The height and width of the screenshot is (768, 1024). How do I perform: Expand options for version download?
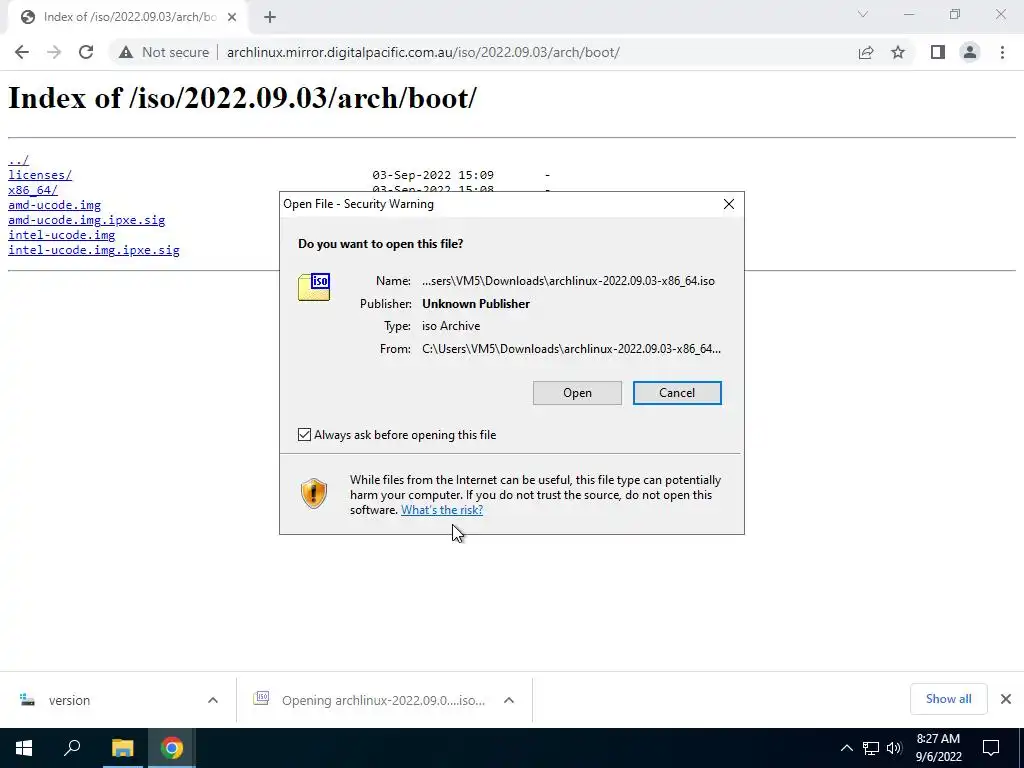click(213, 700)
